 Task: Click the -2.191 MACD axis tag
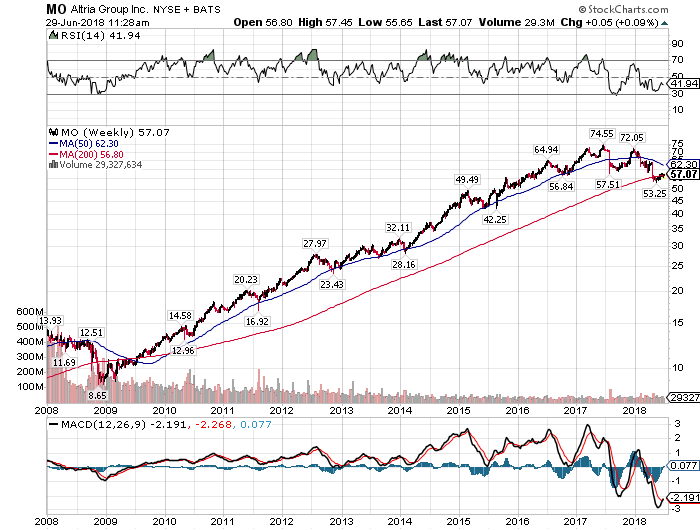[684, 497]
